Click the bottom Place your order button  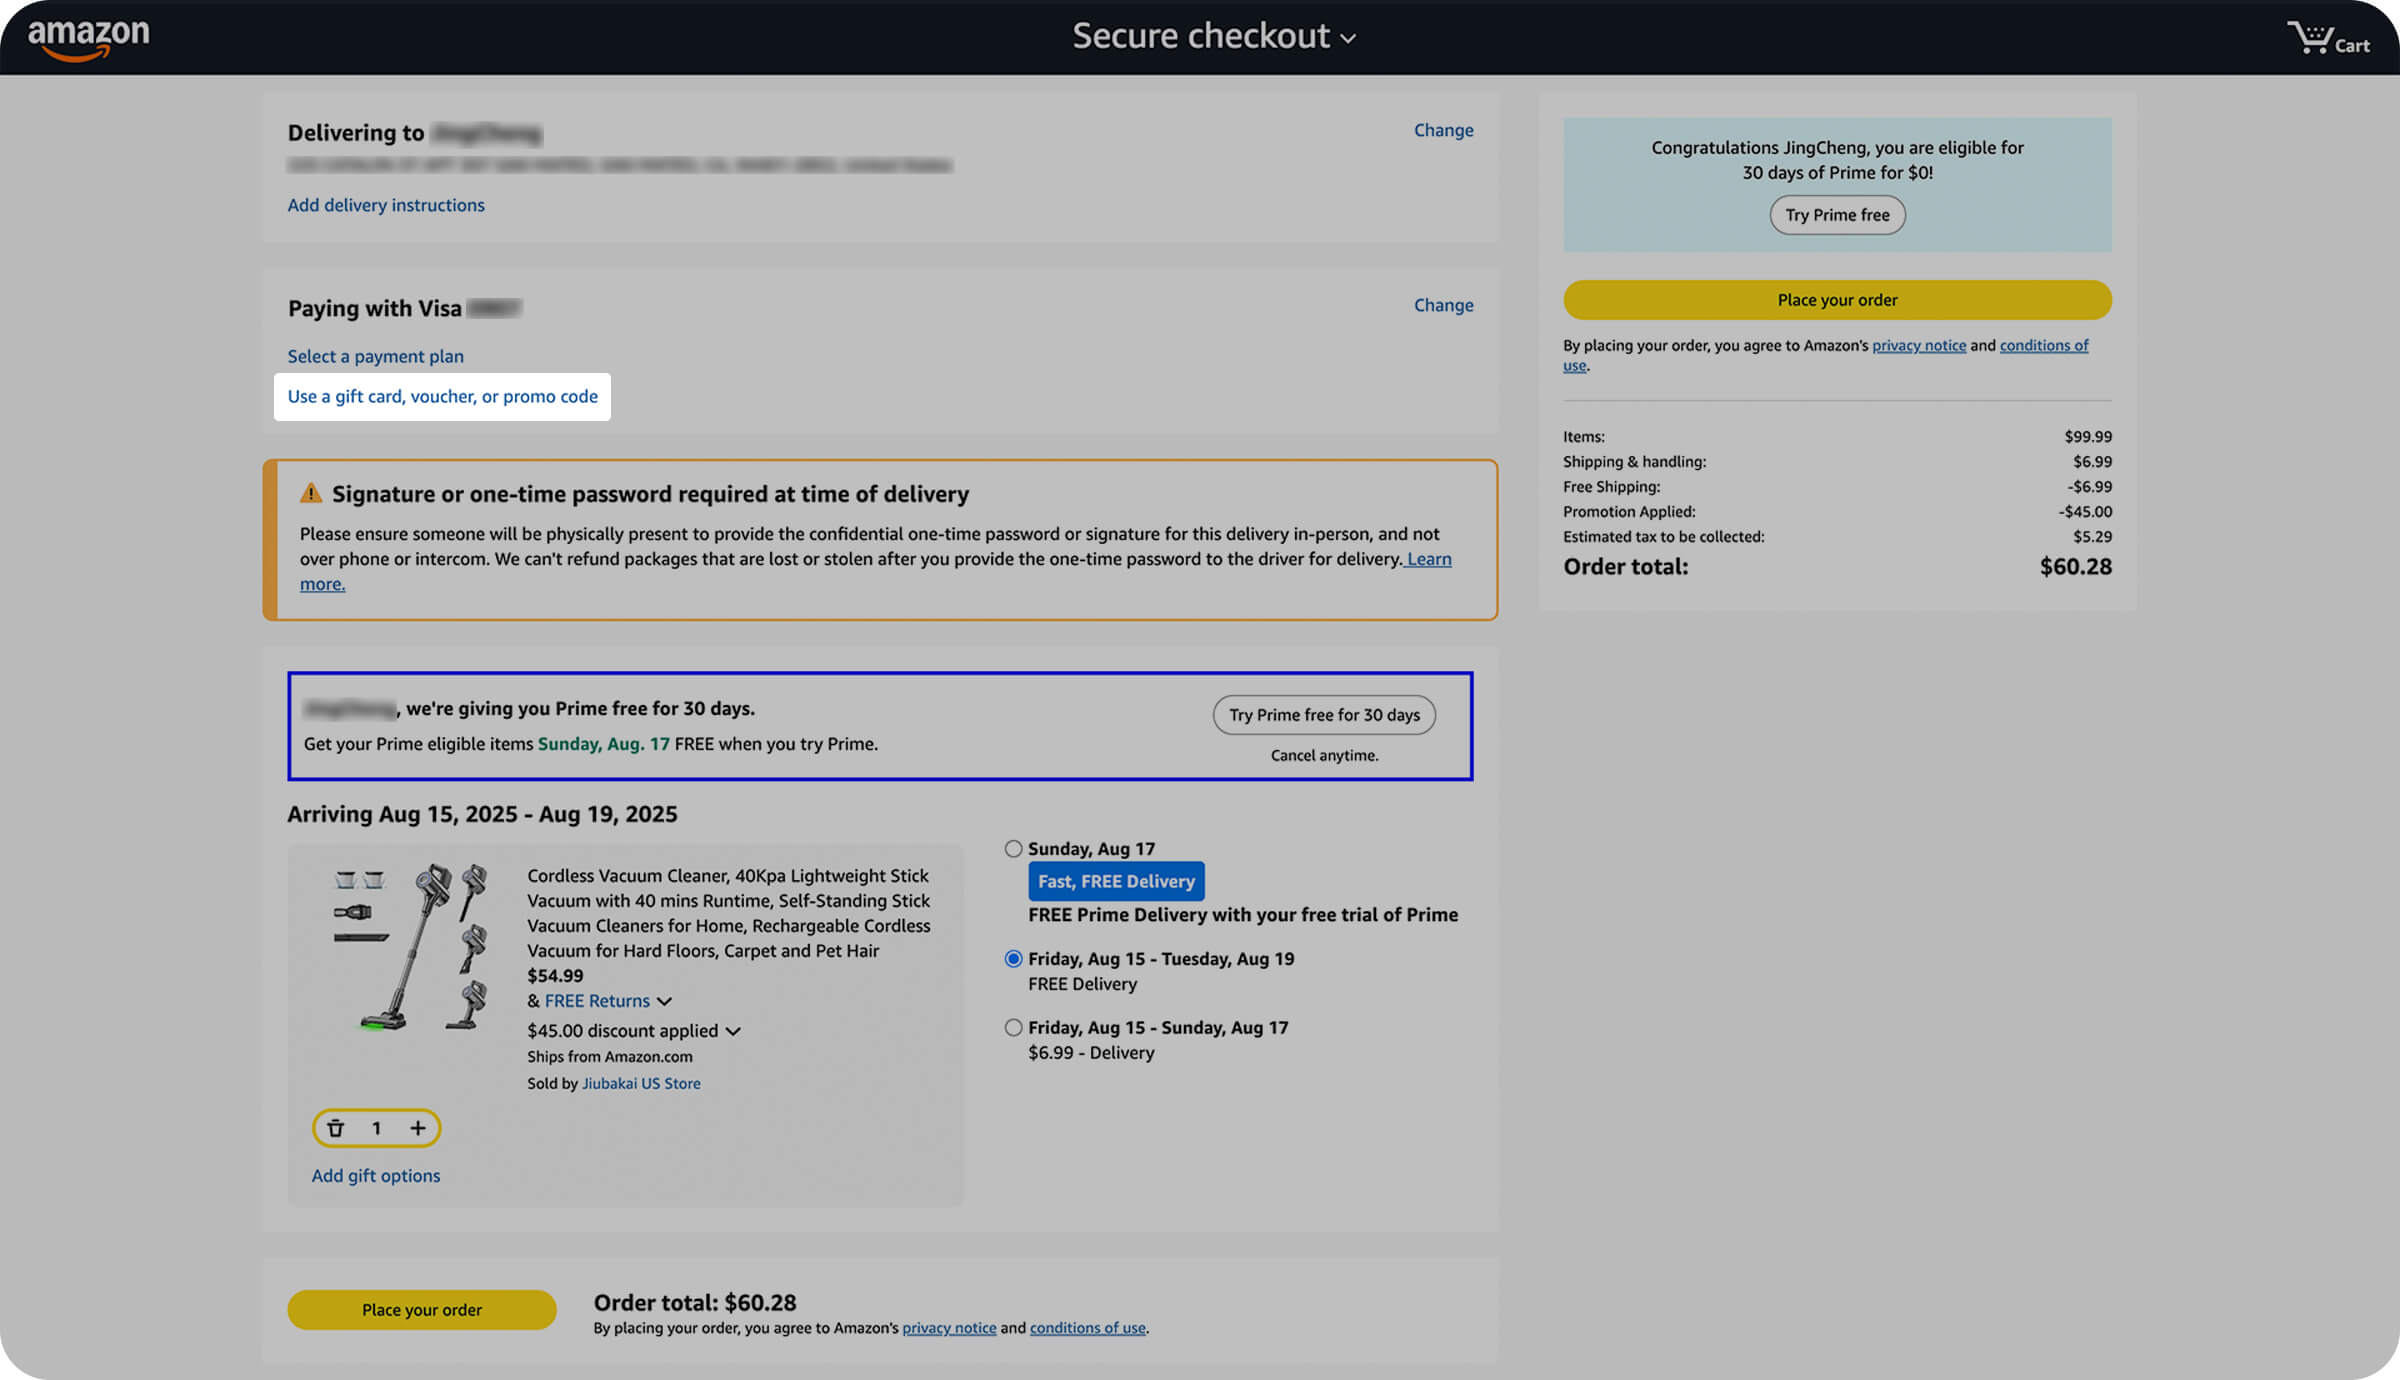pos(422,1310)
